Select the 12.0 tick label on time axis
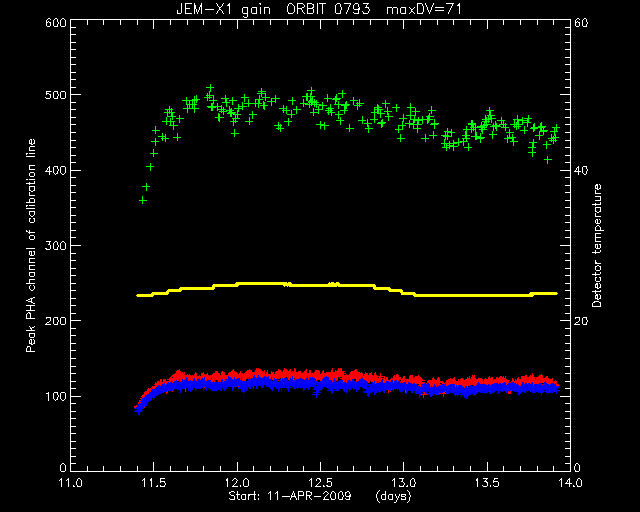This screenshot has width=640, height=512. pos(237,483)
